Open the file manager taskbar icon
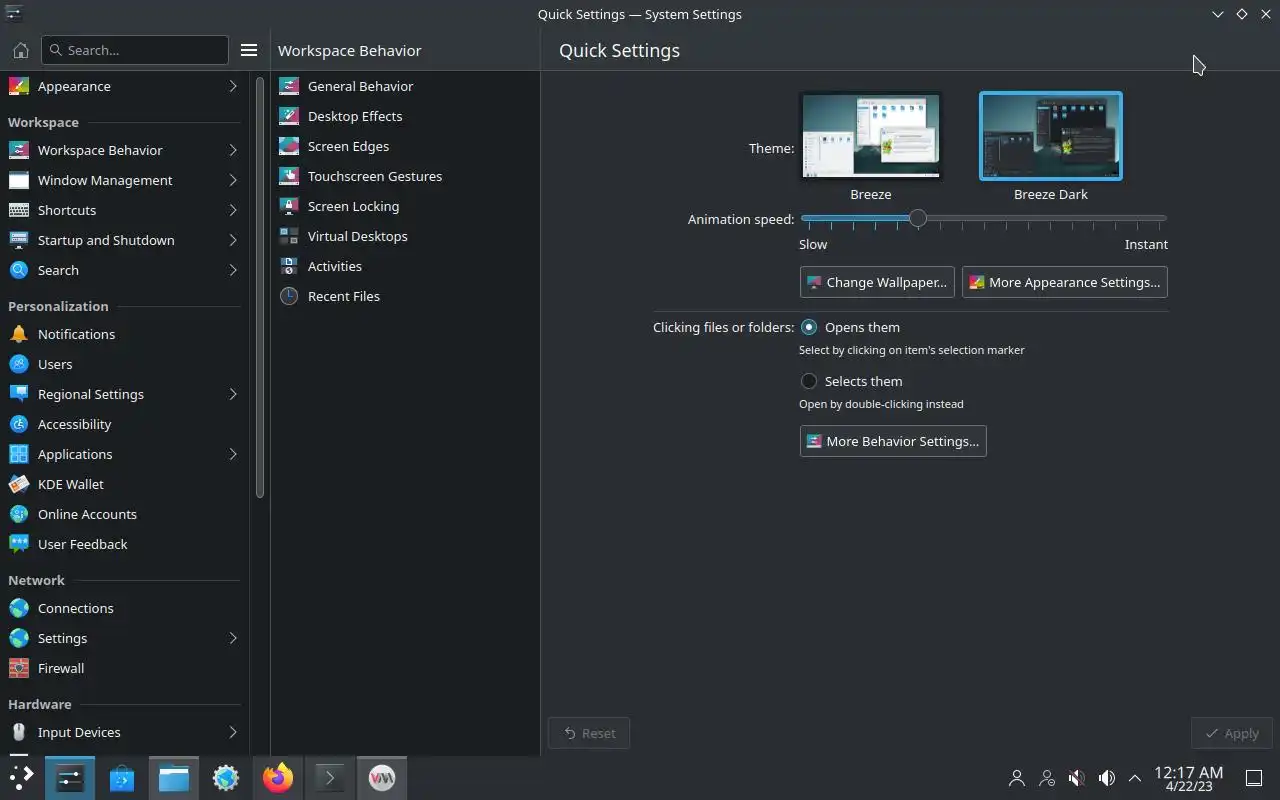Viewport: 1280px width, 800px height. [174, 778]
